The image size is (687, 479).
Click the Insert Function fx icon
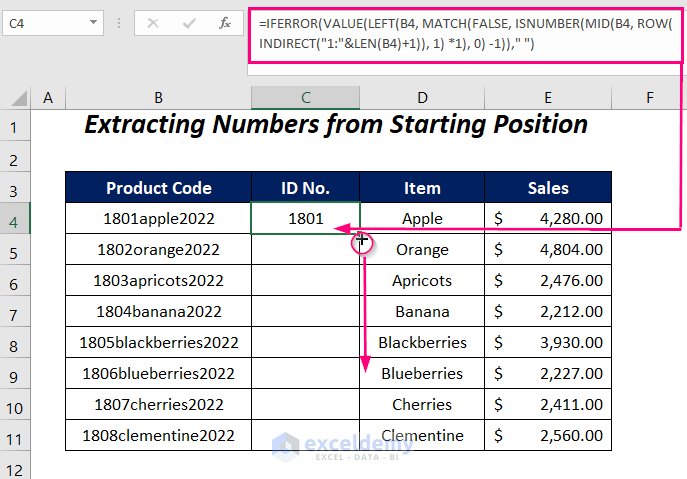[x=226, y=21]
